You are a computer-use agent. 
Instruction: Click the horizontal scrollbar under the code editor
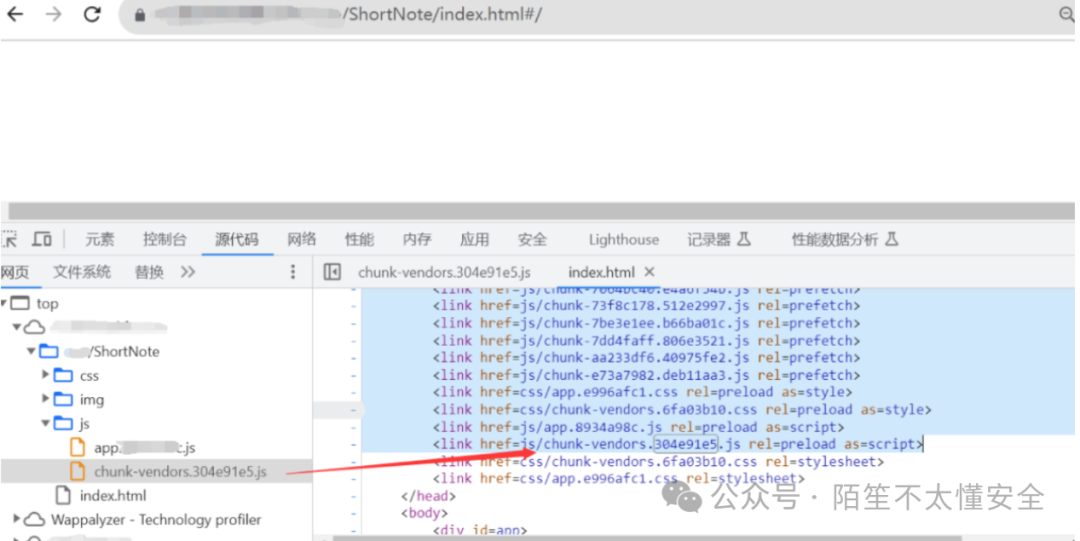[x=647, y=538]
